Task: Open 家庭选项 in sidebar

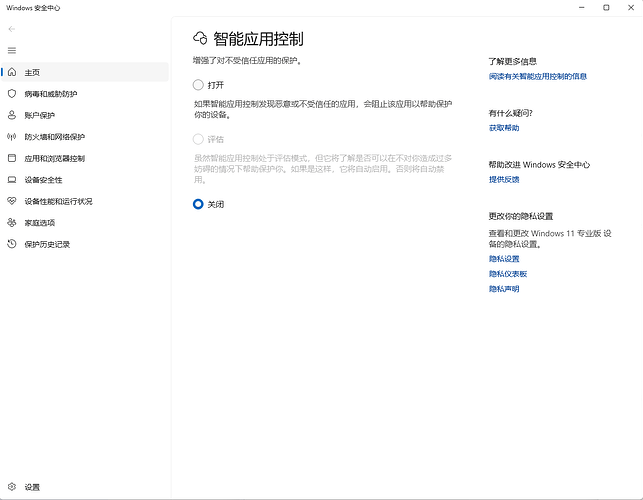Action: click(84, 223)
